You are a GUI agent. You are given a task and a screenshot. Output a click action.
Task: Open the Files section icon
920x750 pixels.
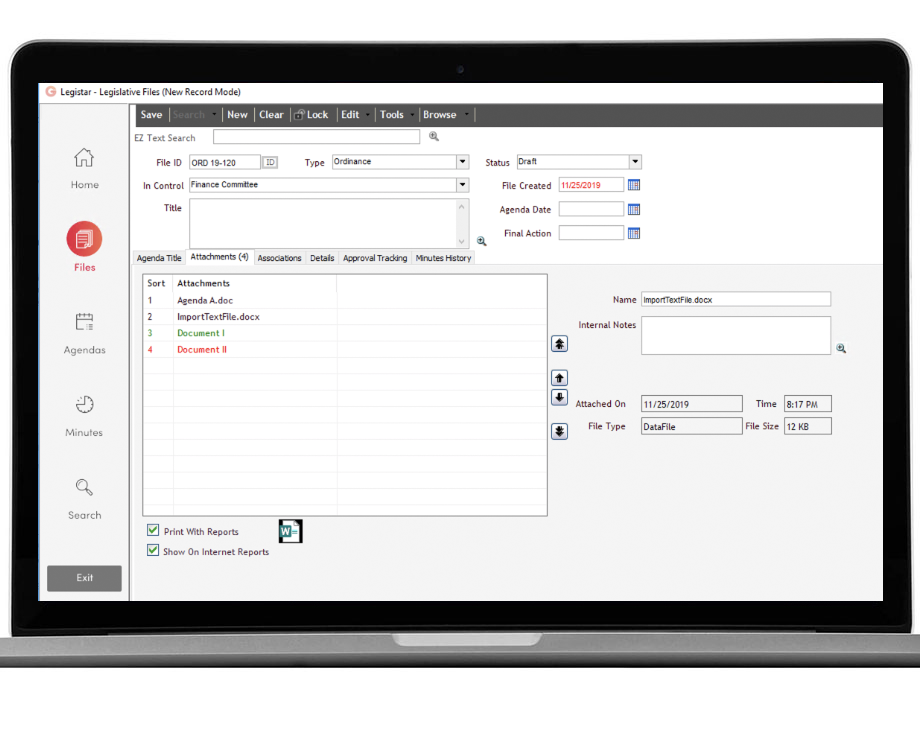84,239
